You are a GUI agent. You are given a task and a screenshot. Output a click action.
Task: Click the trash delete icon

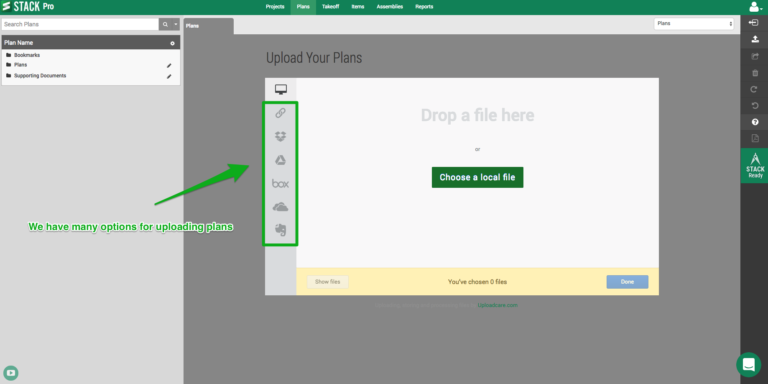[x=755, y=73]
